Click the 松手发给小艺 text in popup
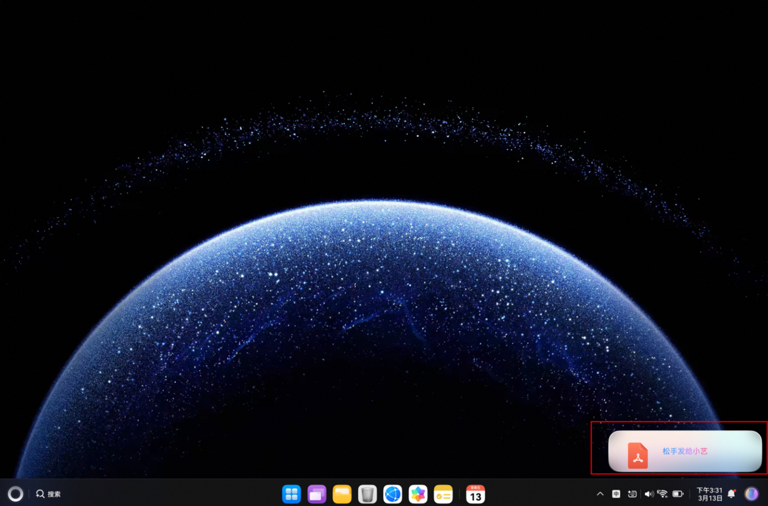This screenshot has height=506, width=768. (685, 451)
